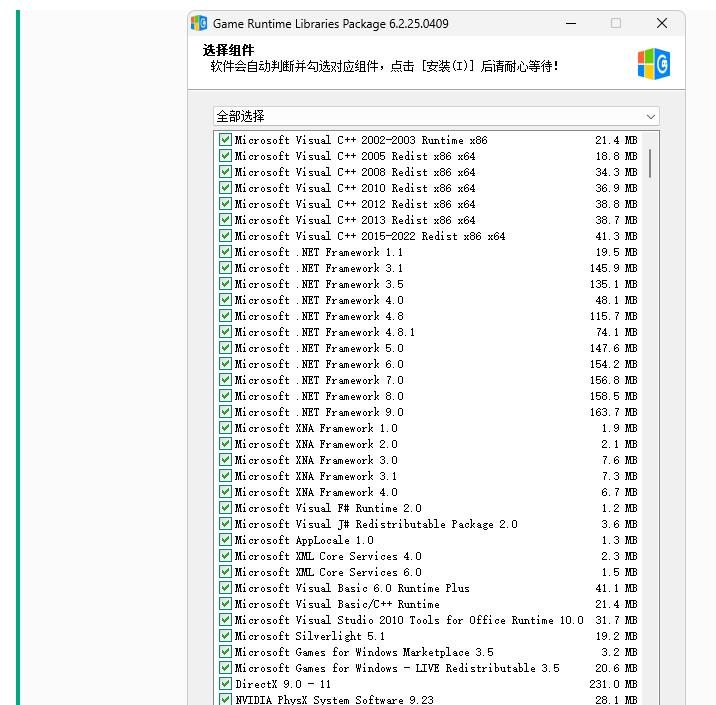Toggle .NET Framework 6.0 checkbox
Screen dimensions: 716x705
pos(225,363)
